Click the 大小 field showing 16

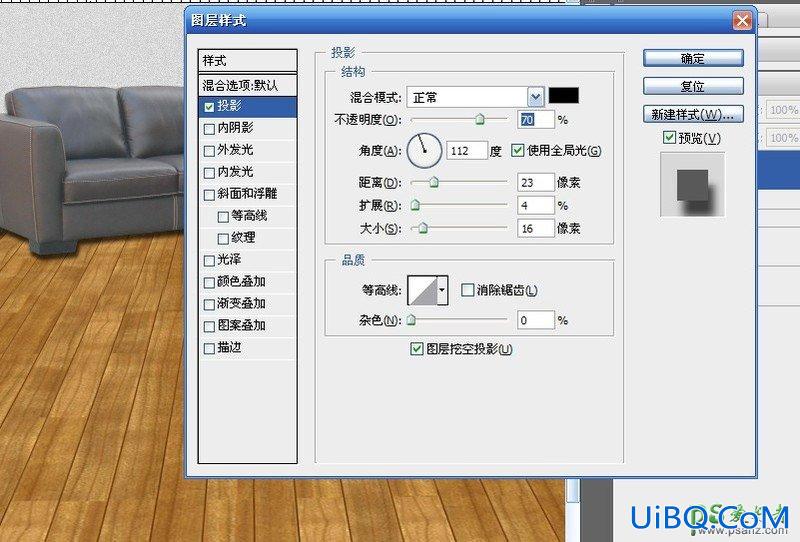pyautogui.click(x=536, y=228)
